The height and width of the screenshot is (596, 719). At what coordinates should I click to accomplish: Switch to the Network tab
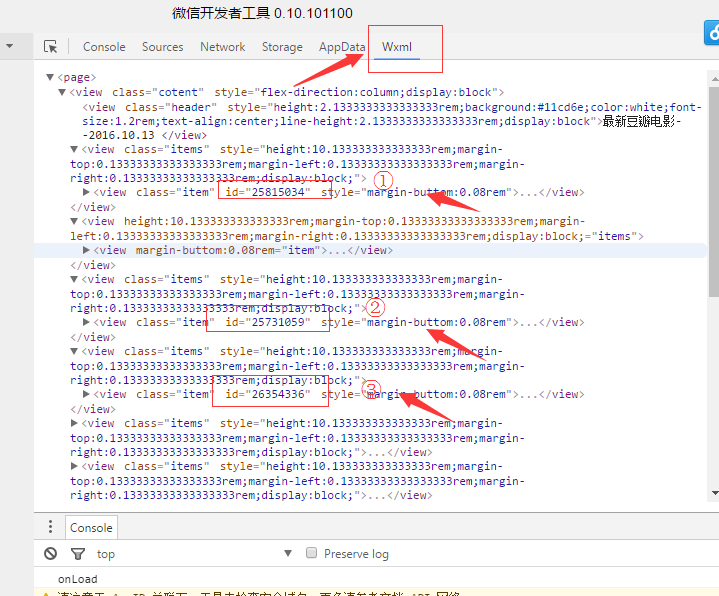222,47
